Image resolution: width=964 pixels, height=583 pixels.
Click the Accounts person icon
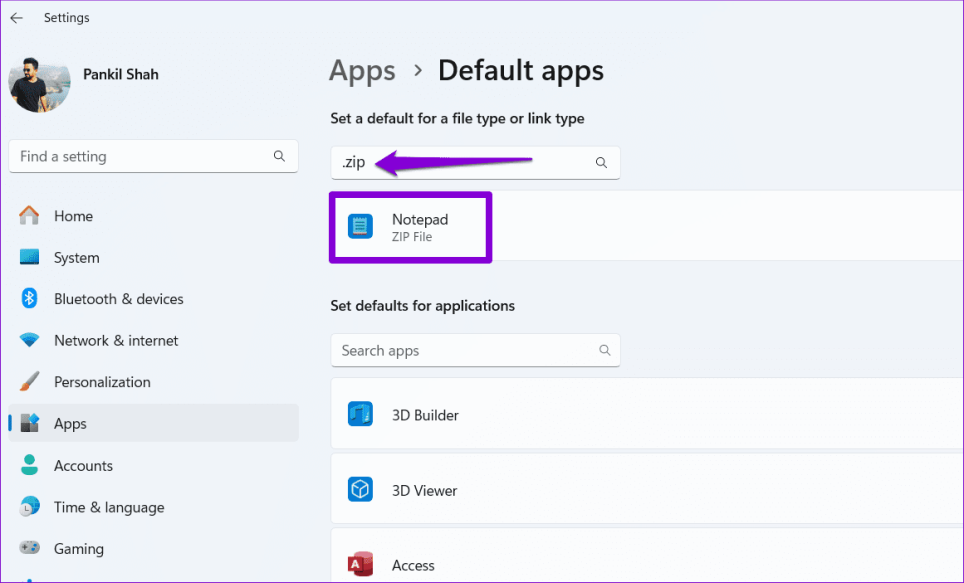pyautogui.click(x=27, y=465)
